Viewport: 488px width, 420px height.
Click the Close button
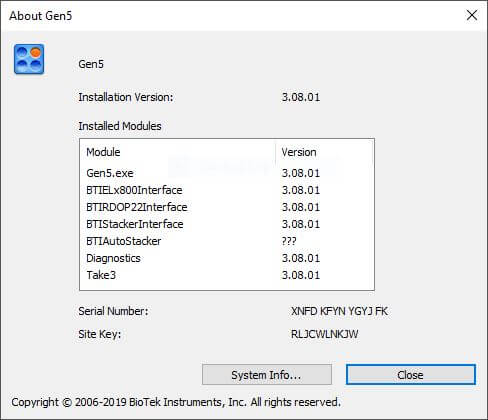pyautogui.click(x=411, y=375)
